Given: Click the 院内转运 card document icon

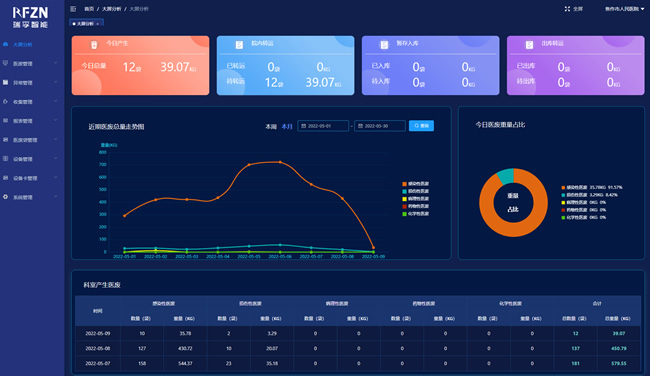Looking at the screenshot, I should (239, 45).
